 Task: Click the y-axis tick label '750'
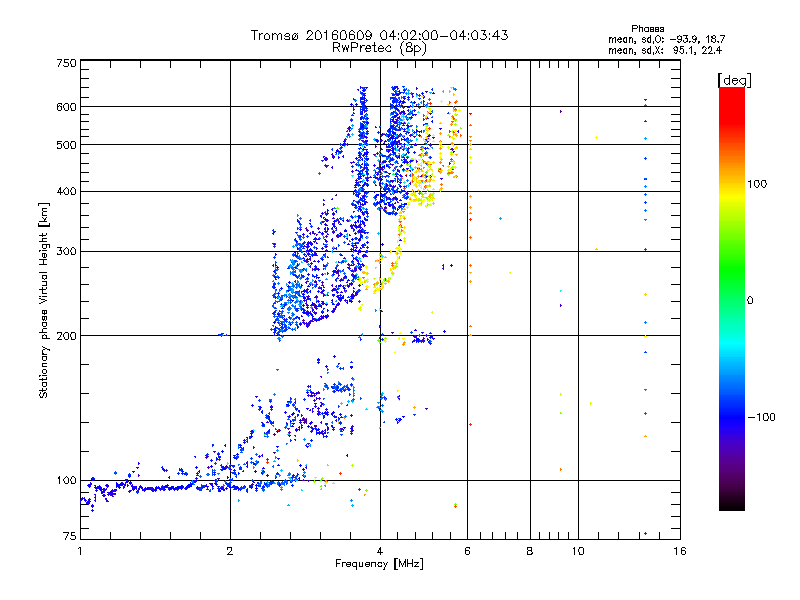click(66, 63)
